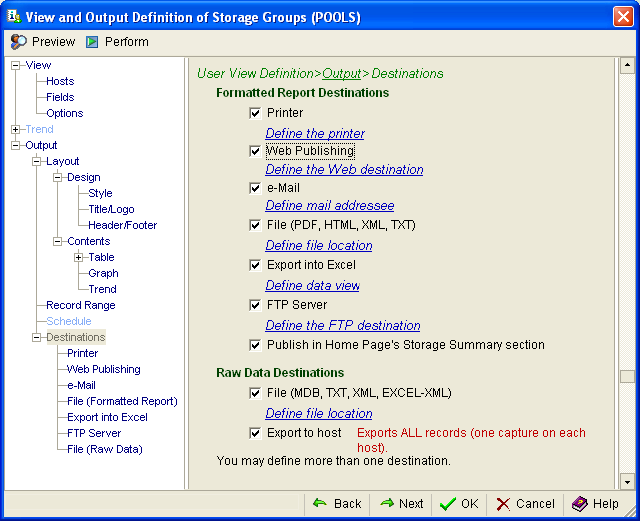Image resolution: width=640 pixels, height=521 pixels.
Task: Select File (Raw Data) tree item
Action: pyautogui.click(x=105, y=449)
